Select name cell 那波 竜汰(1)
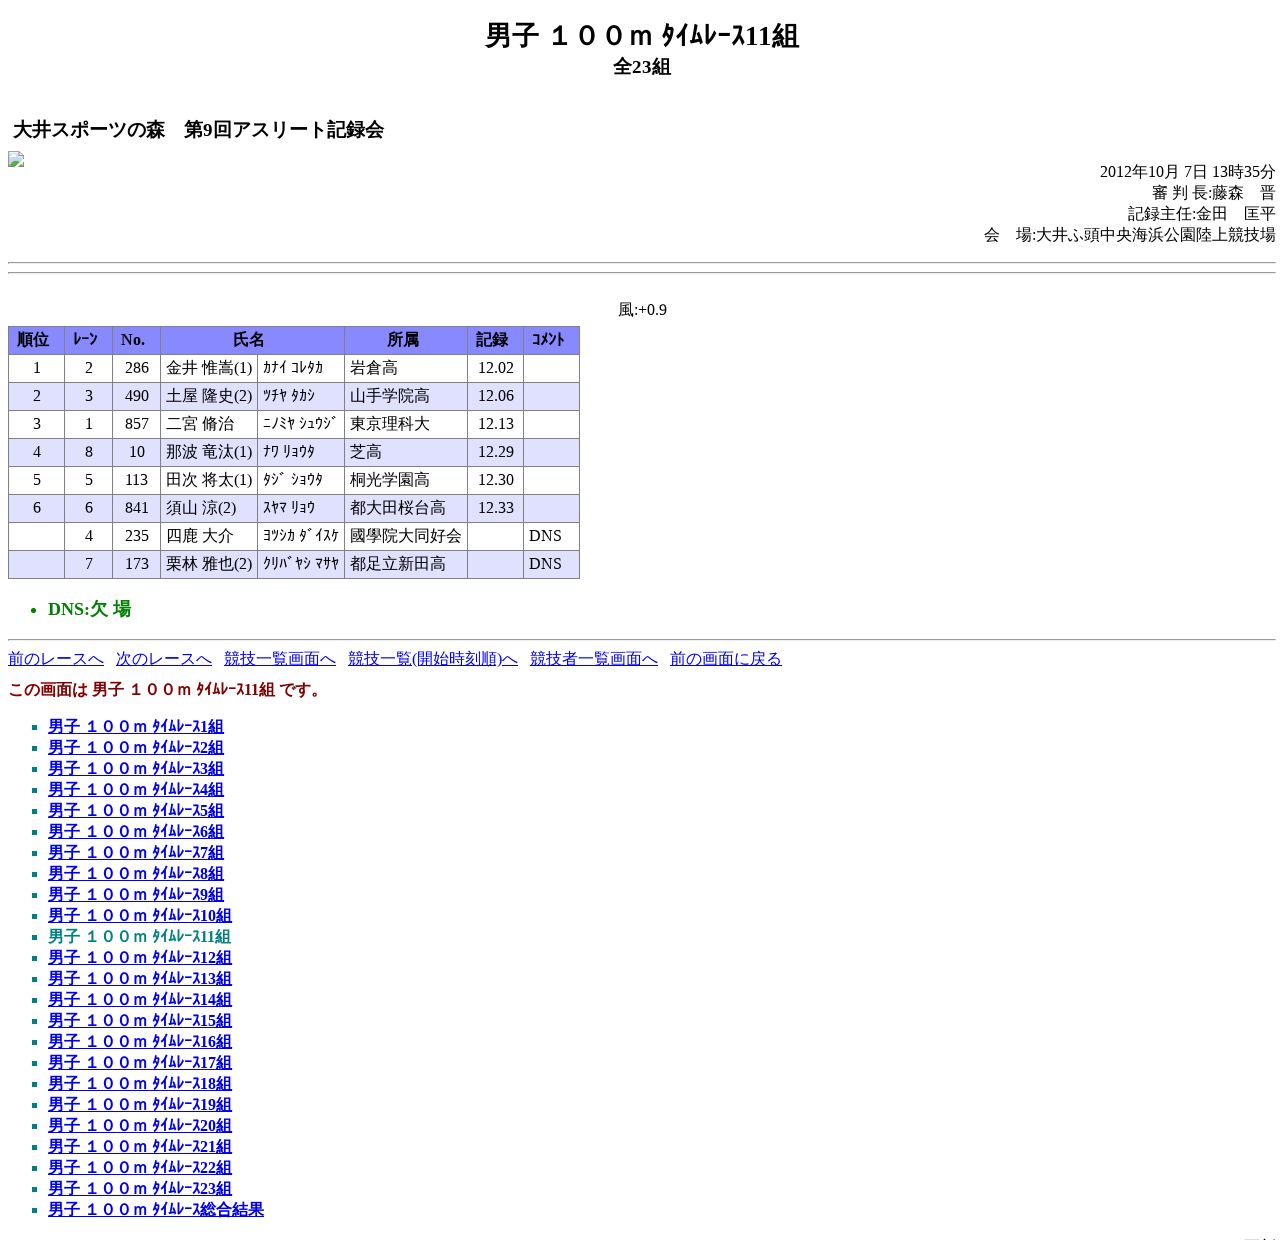Screen dimensions: 1284x1240 (209, 452)
